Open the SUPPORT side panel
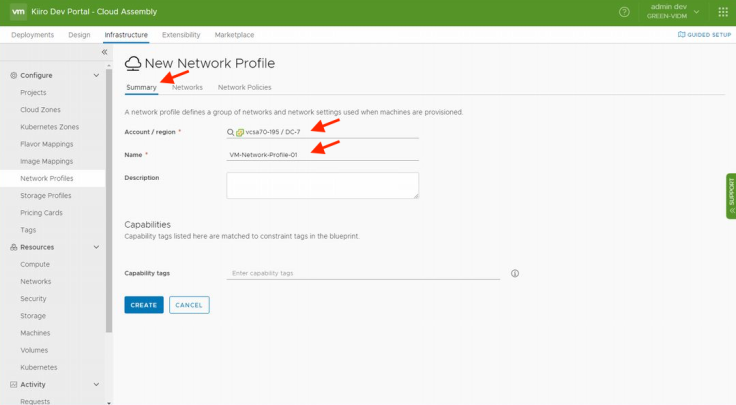This screenshot has width=736, height=405. click(731, 196)
